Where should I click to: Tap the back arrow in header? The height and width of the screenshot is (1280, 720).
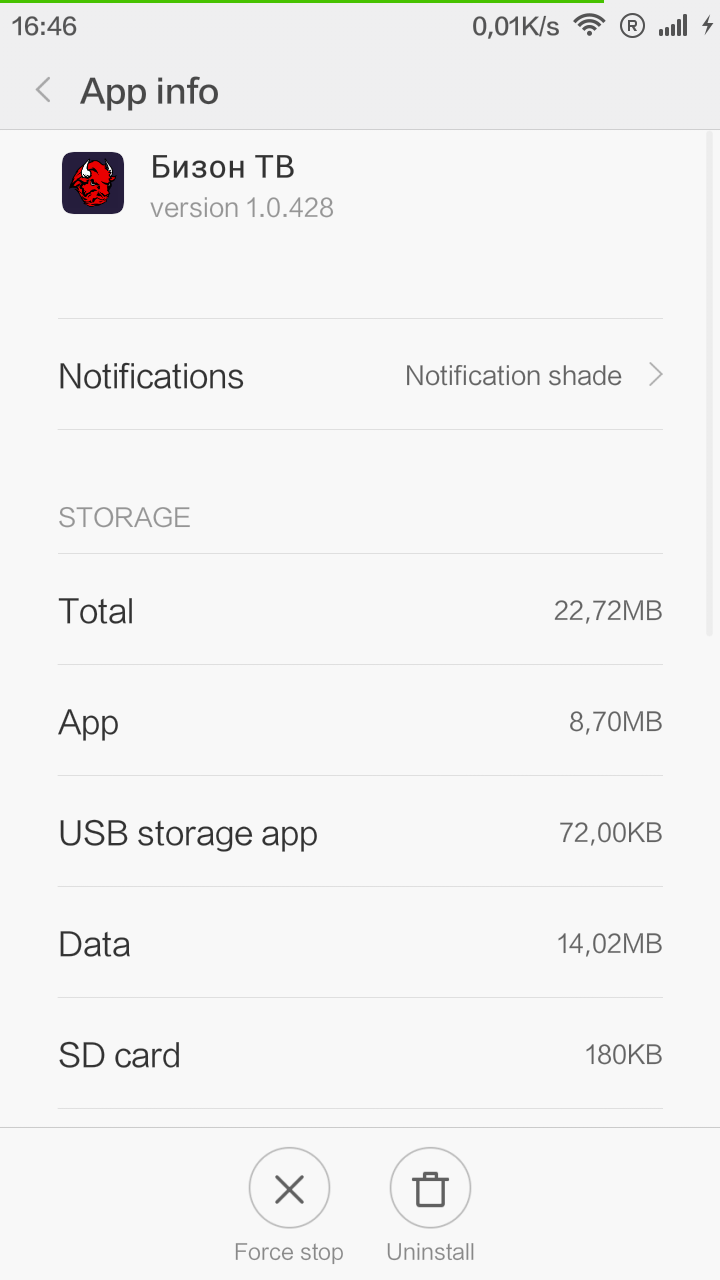point(43,91)
